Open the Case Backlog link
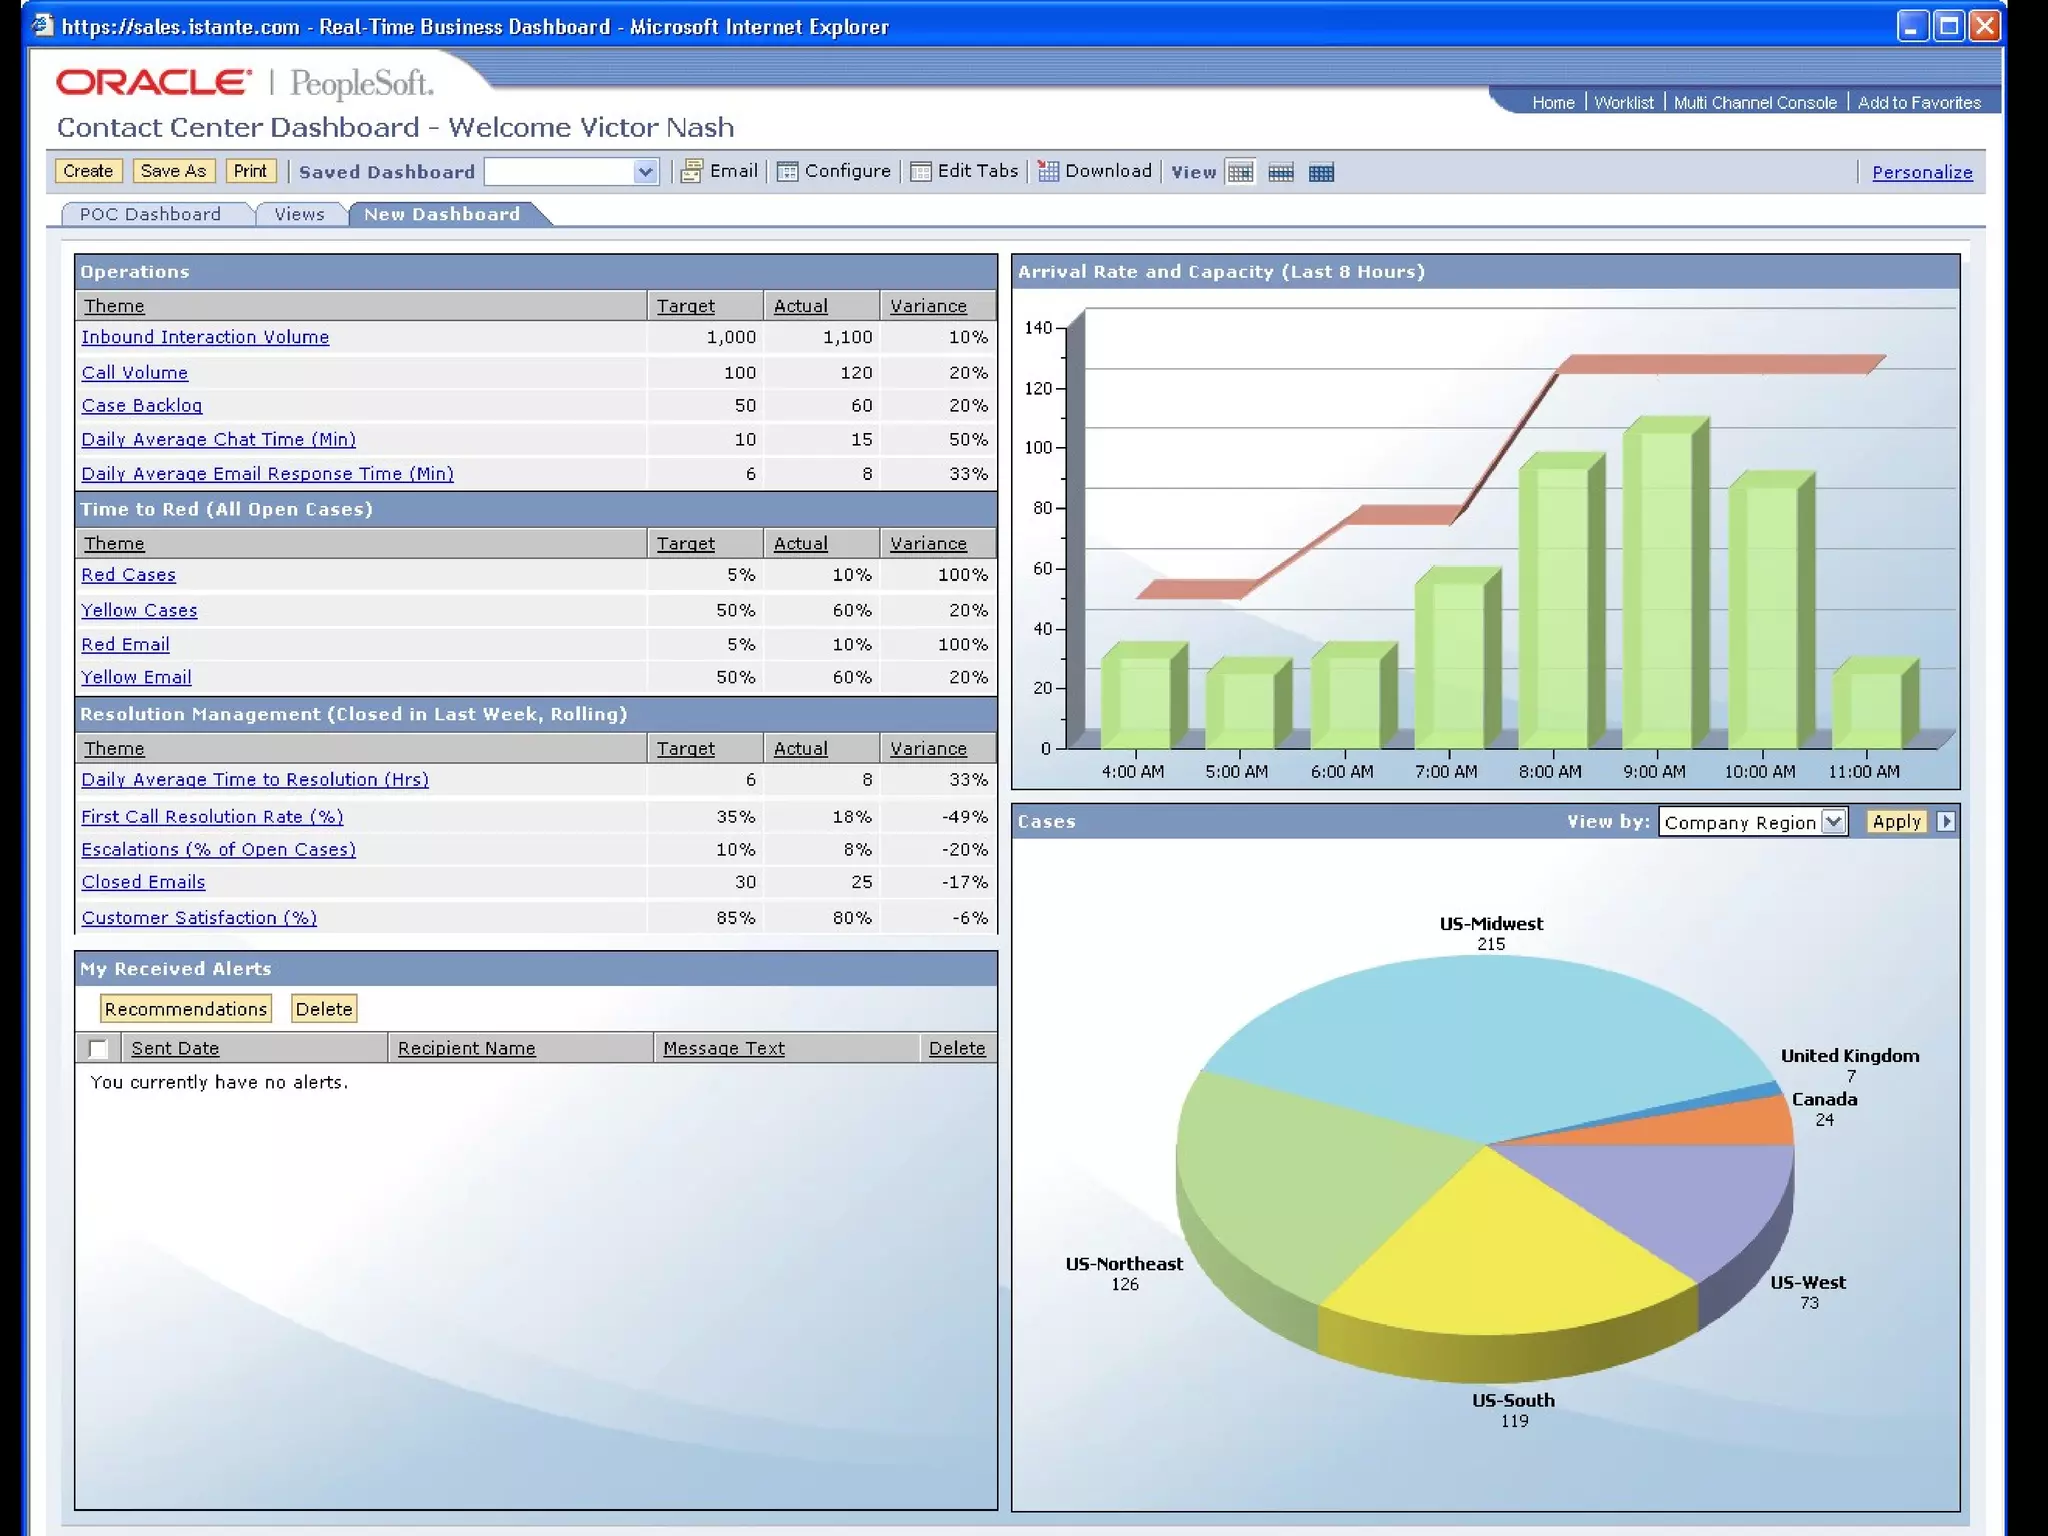The width and height of the screenshot is (2048, 1536). point(141,405)
